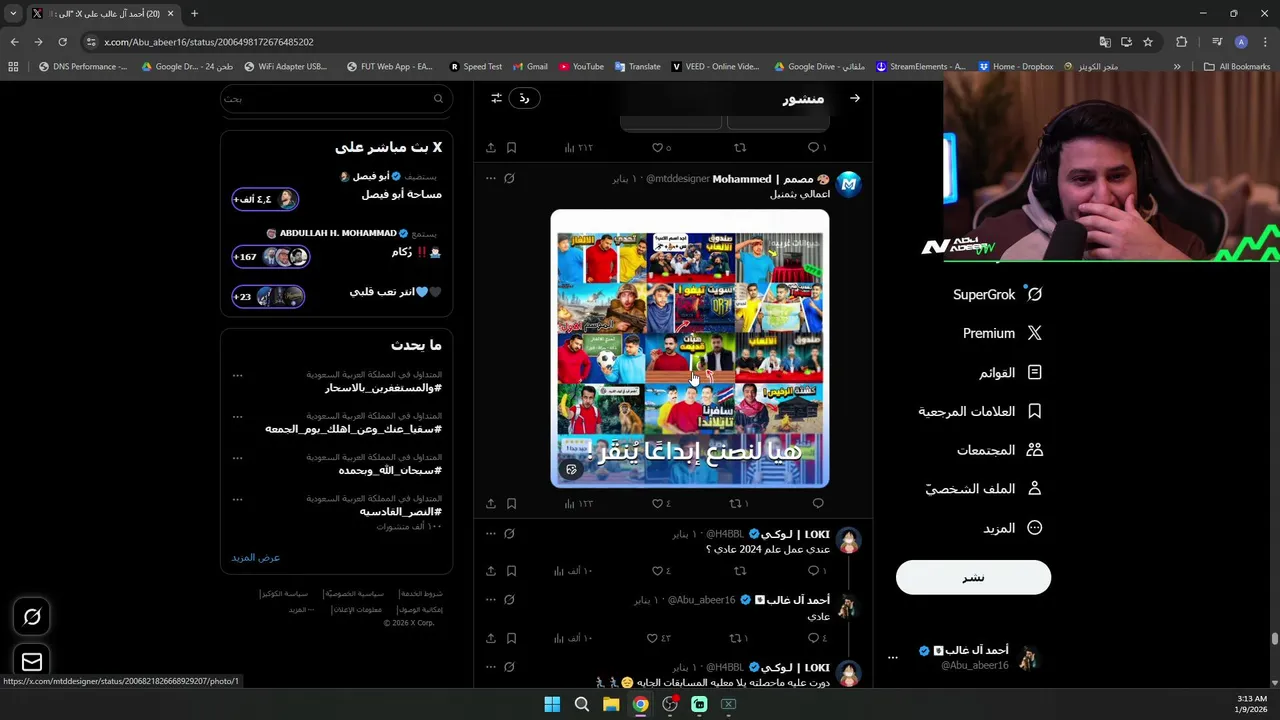
Task: Open العلامات المرجعية bookmarks page
Action: point(981,411)
